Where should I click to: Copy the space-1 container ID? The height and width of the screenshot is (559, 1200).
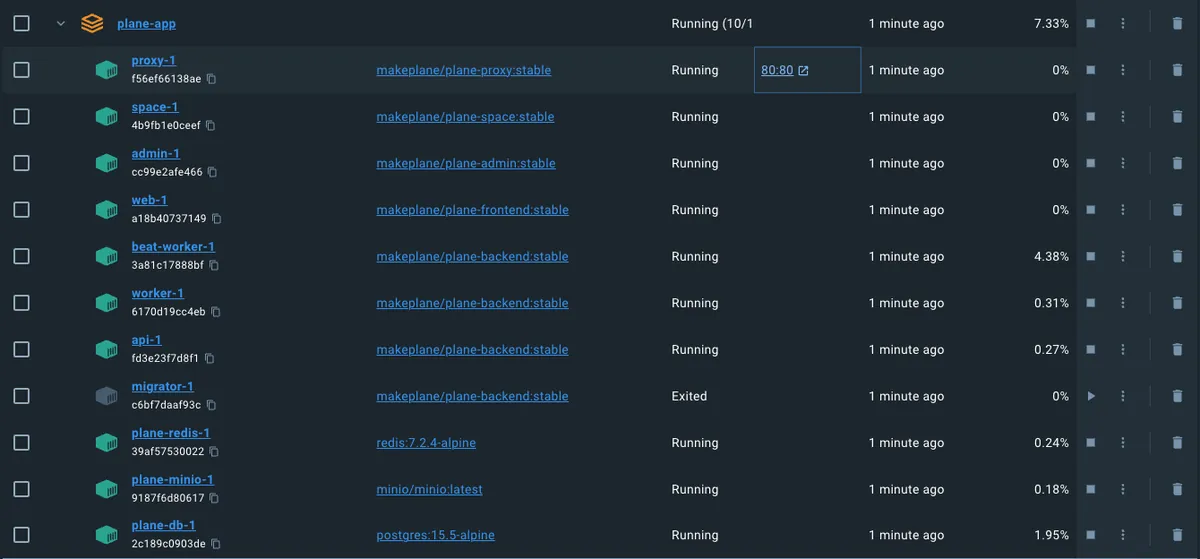point(211,126)
